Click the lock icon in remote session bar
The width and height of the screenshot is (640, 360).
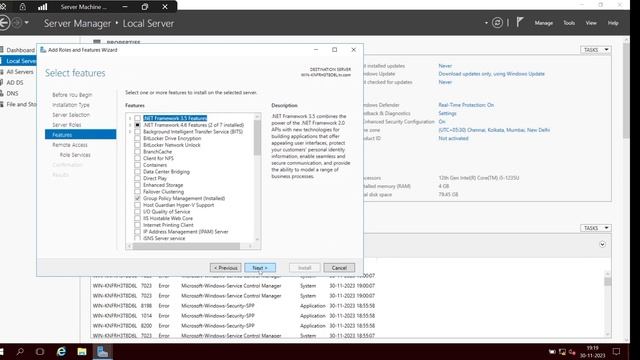coord(22,7)
